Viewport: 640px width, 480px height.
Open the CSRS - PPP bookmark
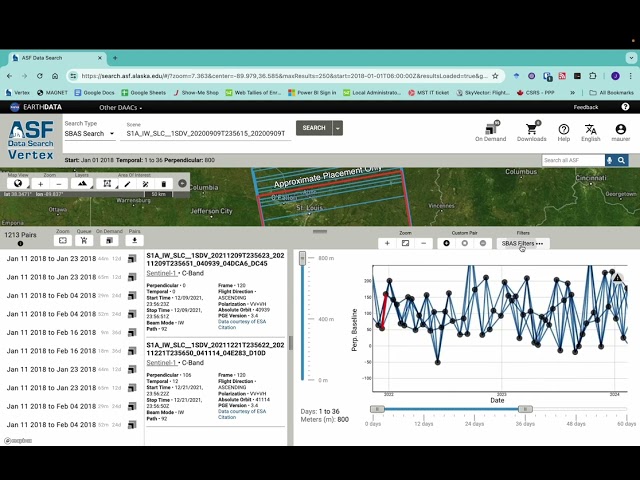pos(536,93)
